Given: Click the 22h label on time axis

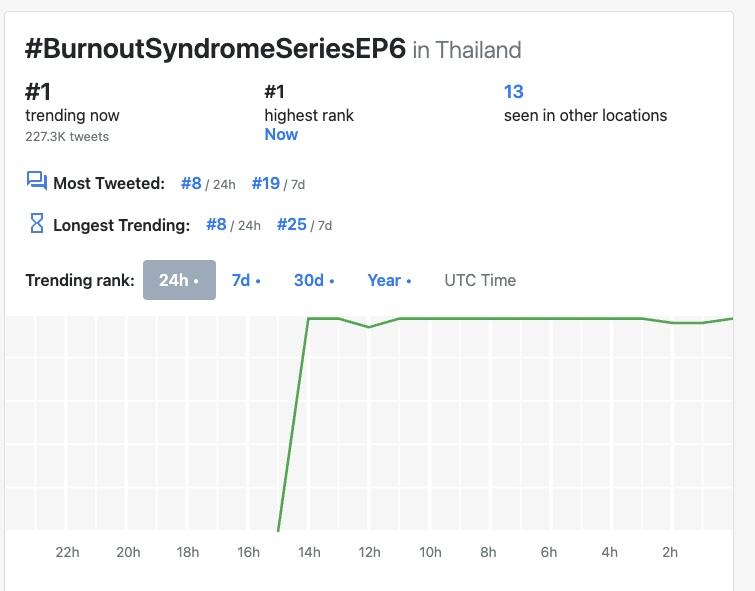Looking at the screenshot, I should click(67, 552).
